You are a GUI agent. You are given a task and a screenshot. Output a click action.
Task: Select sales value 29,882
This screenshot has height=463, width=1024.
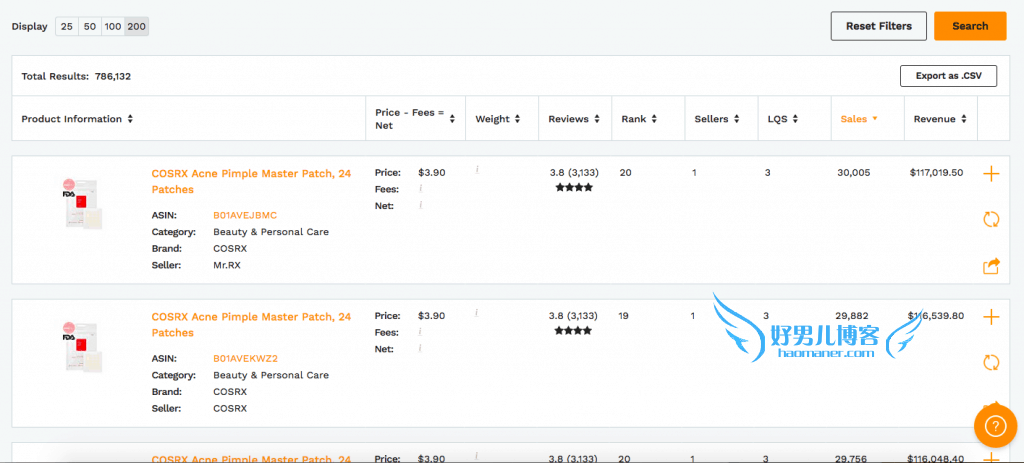(852, 315)
